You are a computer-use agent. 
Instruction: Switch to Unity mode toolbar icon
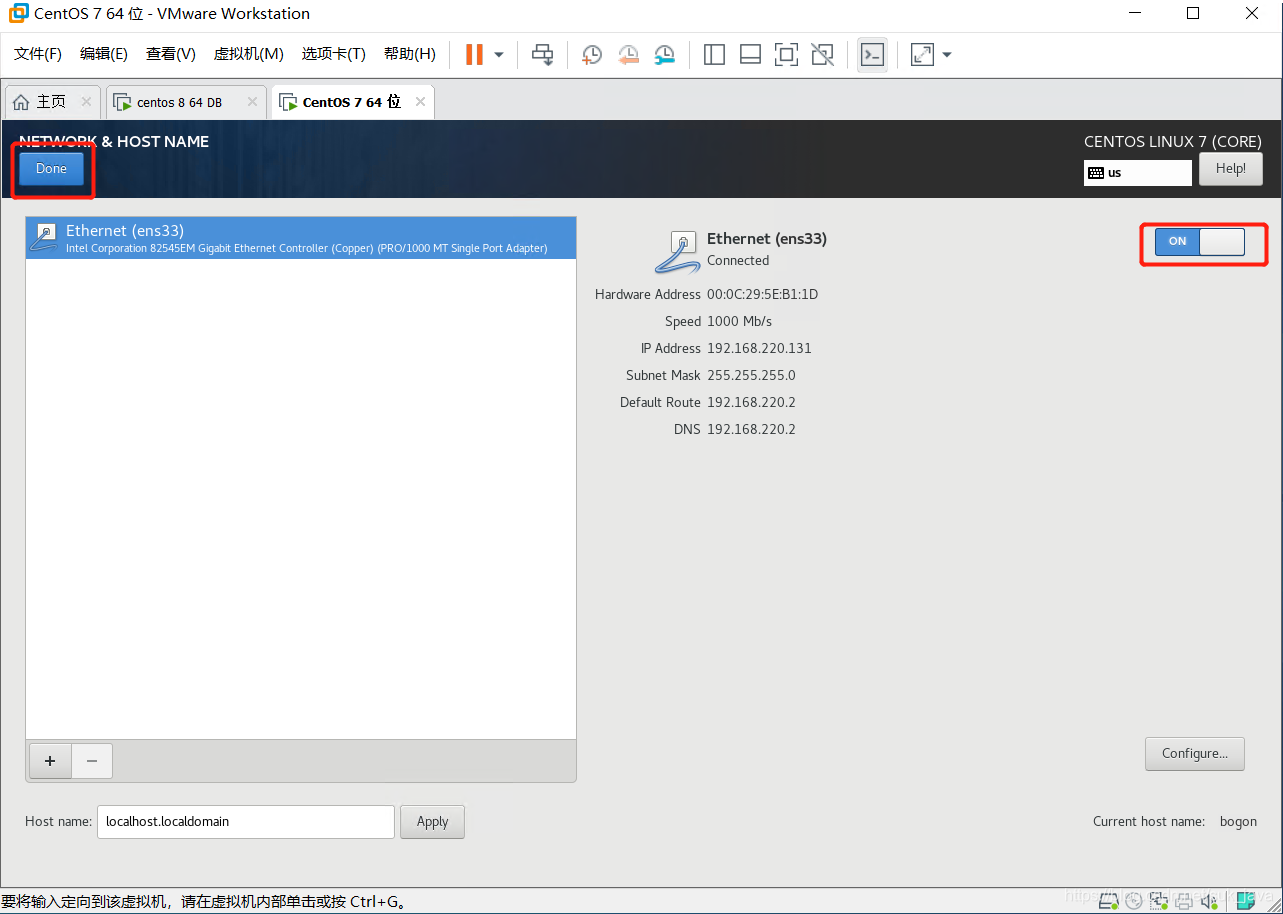coord(822,54)
